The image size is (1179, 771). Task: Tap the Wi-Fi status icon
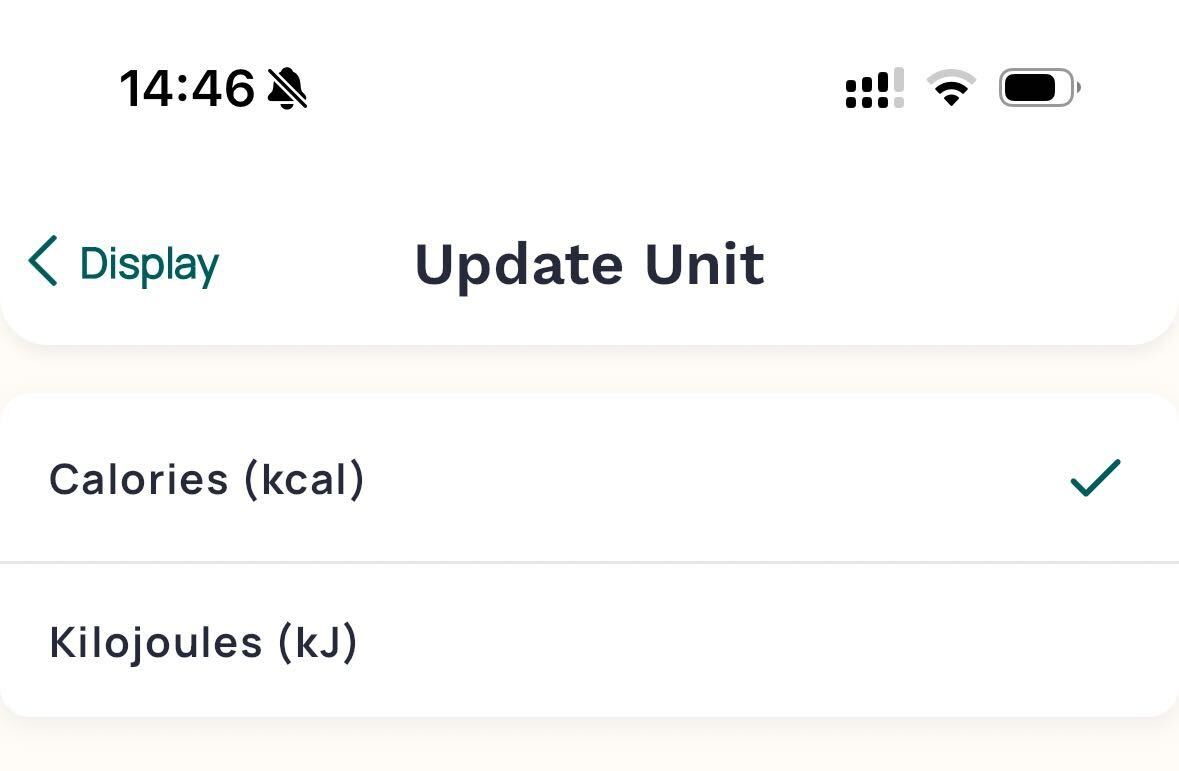(951, 89)
